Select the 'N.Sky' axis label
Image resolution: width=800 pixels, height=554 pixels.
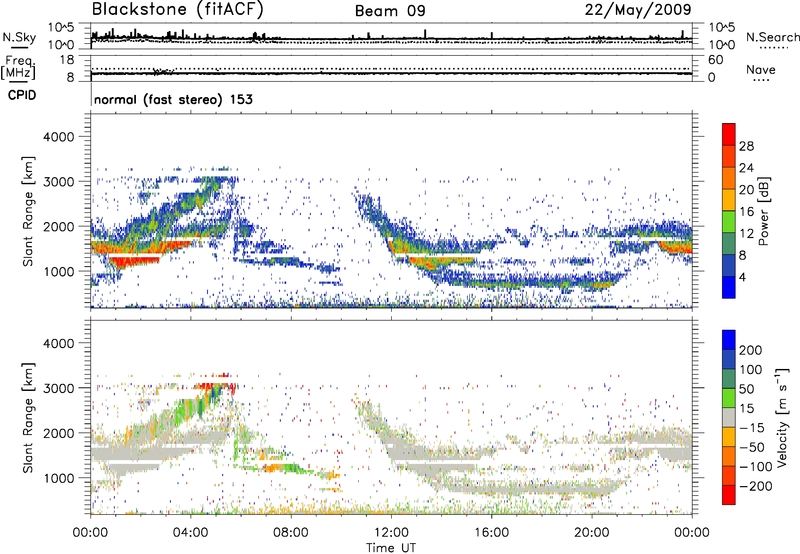coord(19,37)
